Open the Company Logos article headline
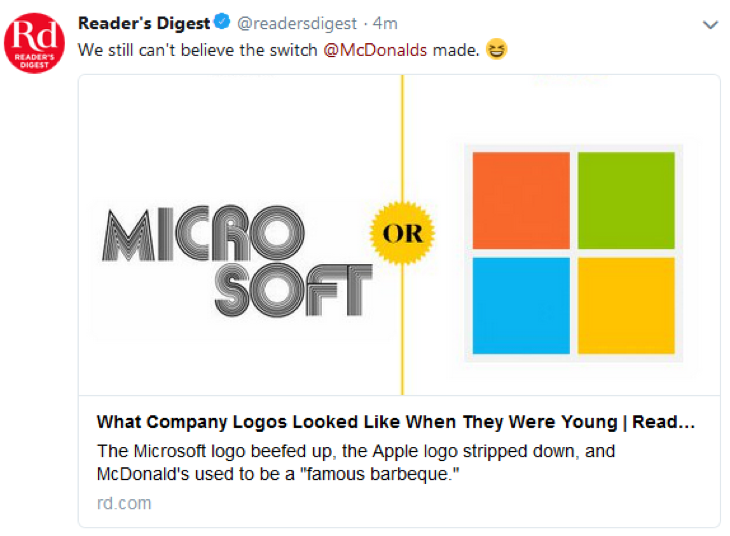730x536 pixels. pos(395,422)
